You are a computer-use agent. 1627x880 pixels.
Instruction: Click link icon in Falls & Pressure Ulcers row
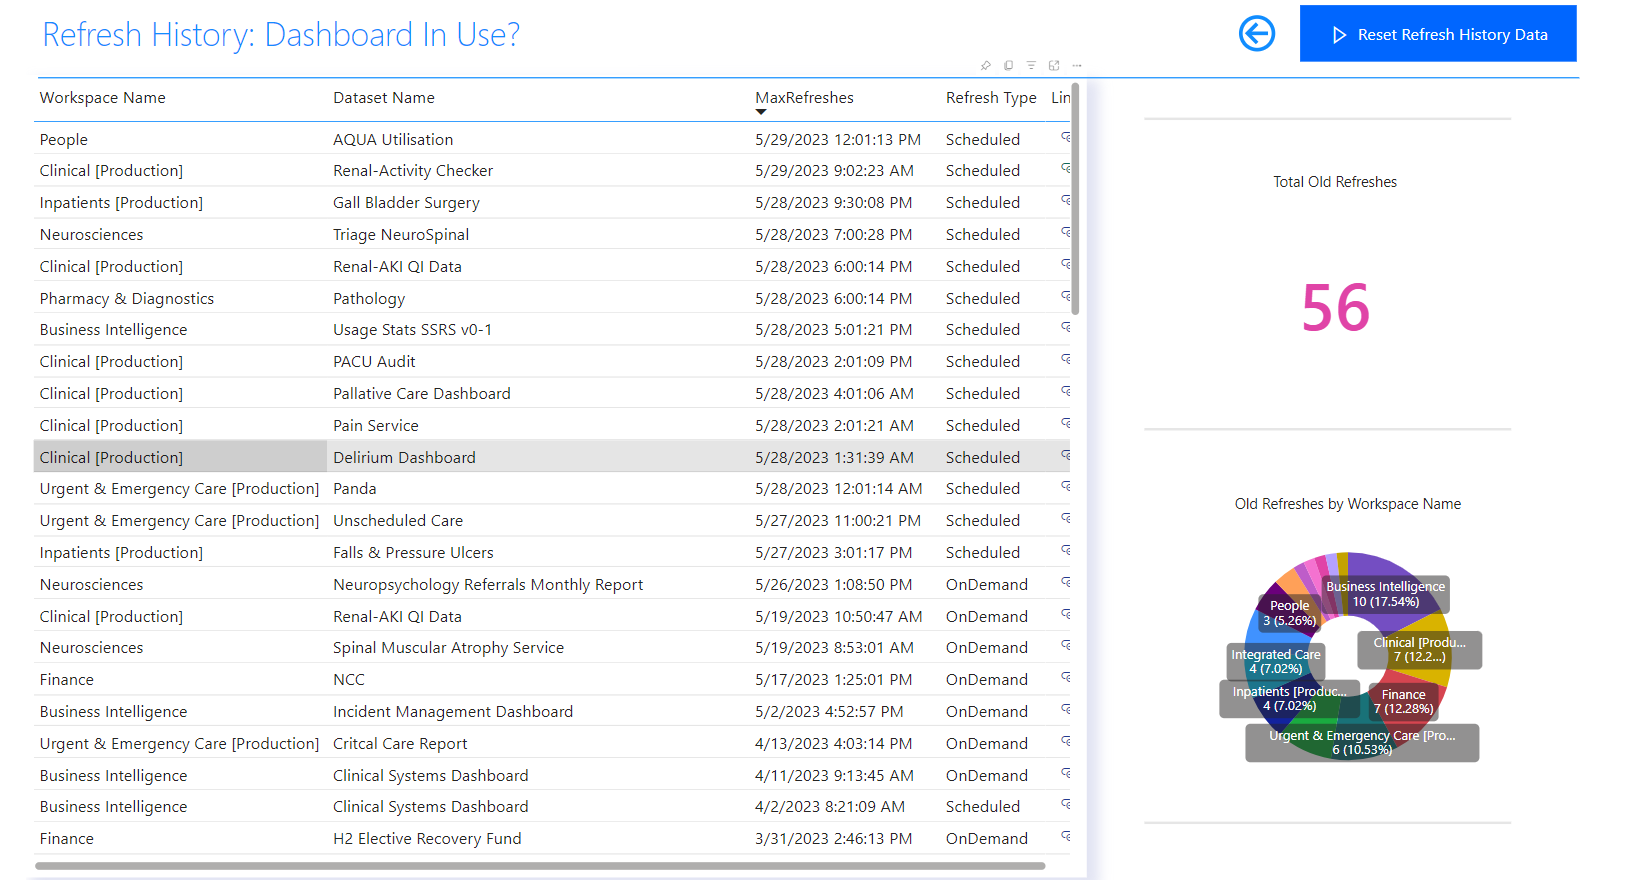[x=1066, y=551]
